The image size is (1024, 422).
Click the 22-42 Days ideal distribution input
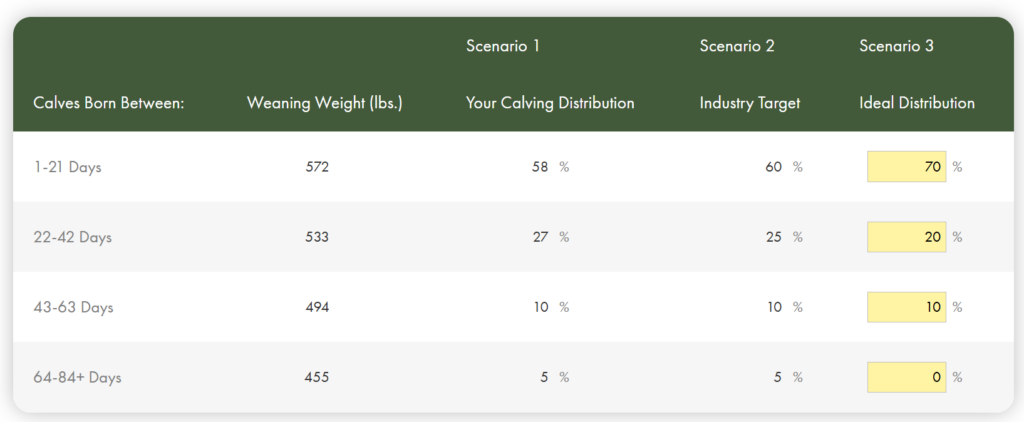click(x=906, y=237)
